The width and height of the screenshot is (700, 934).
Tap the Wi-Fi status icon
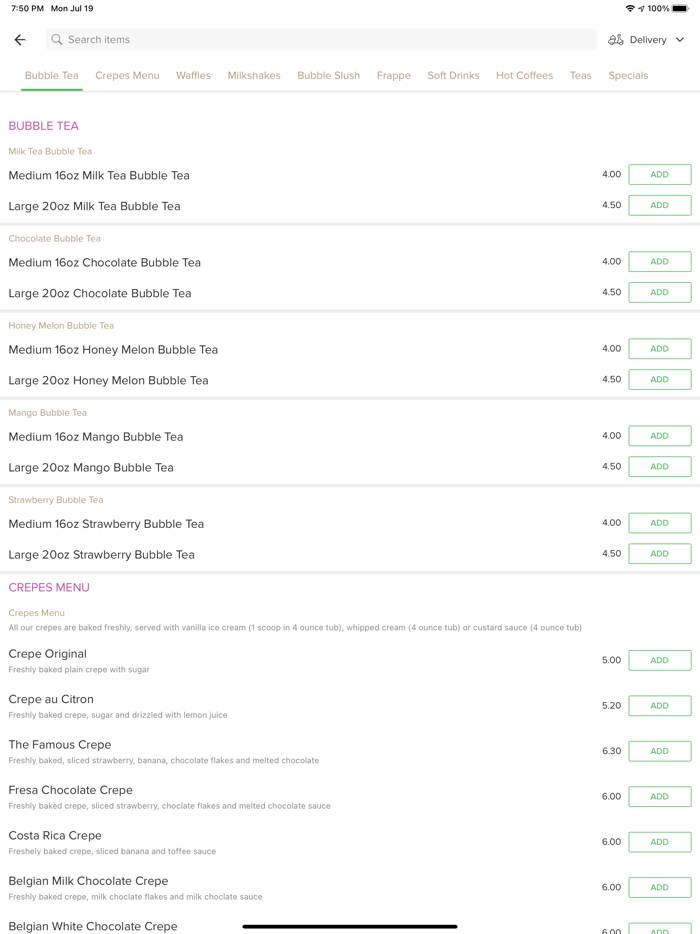click(x=630, y=9)
